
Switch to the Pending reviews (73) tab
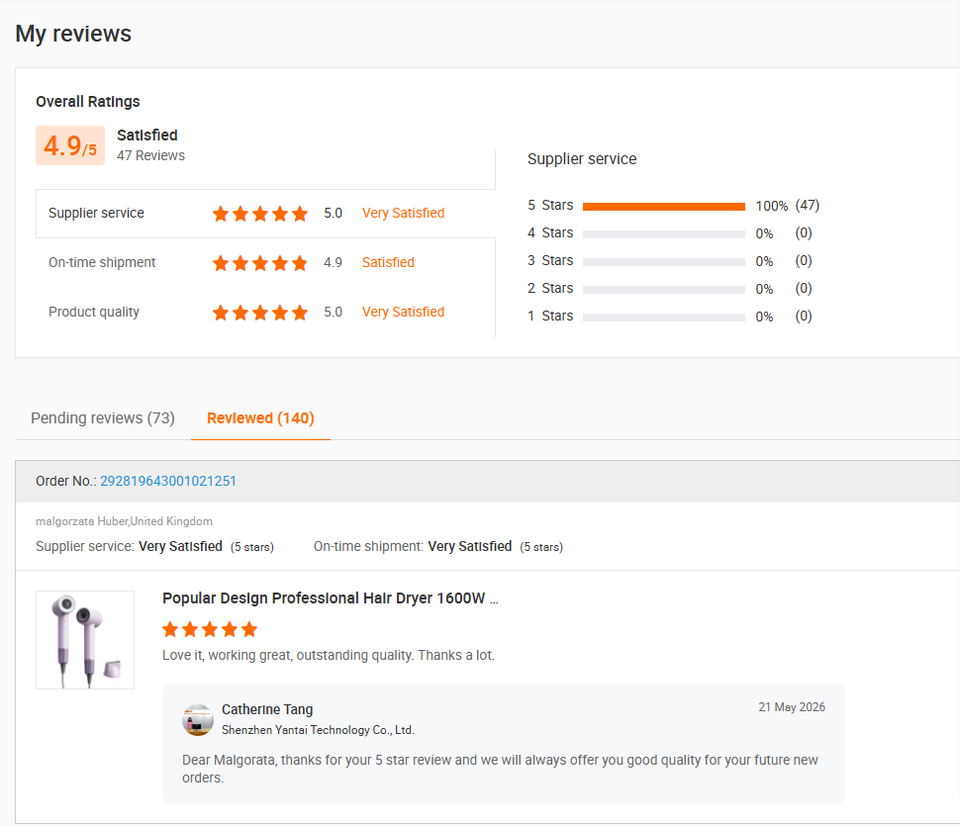pyautogui.click(x=103, y=418)
